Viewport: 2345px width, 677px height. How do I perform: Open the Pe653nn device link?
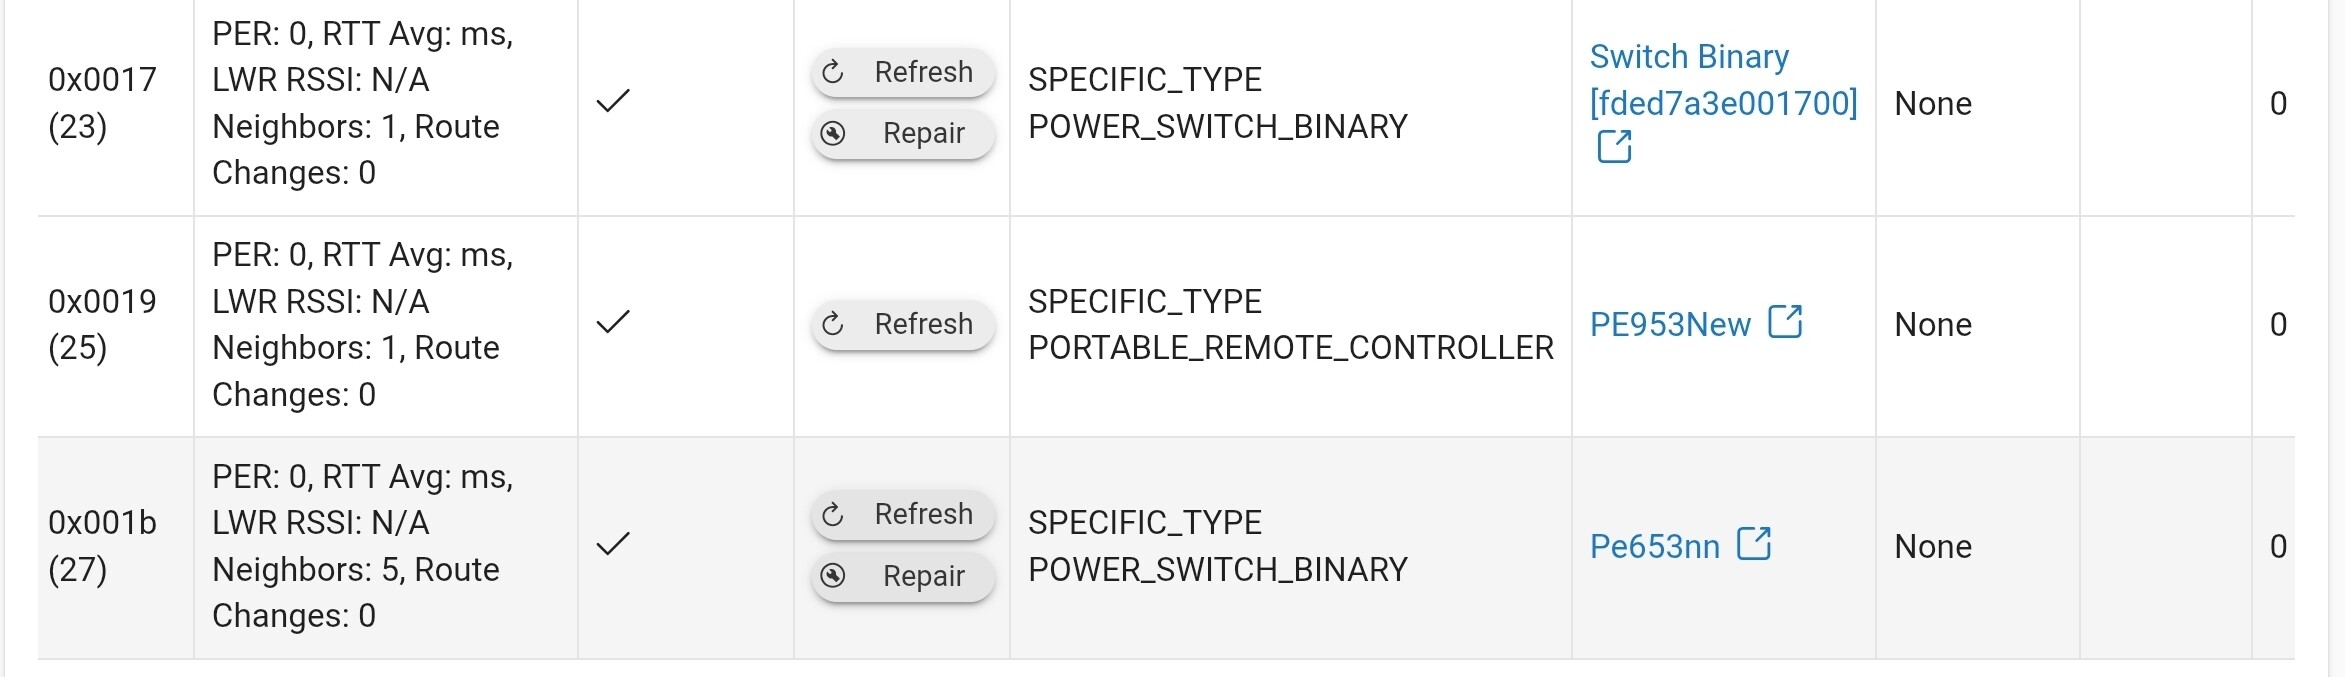coord(1655,547)
